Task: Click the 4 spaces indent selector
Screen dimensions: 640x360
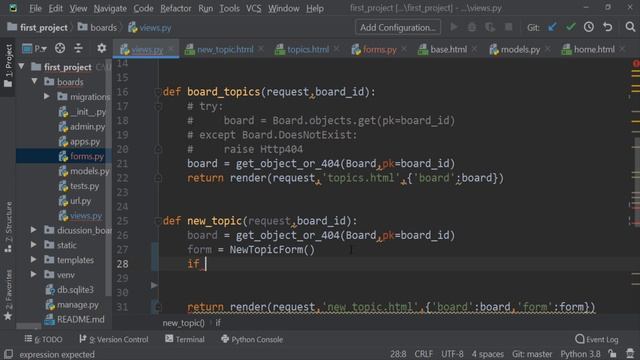Action: click(487, 354)
